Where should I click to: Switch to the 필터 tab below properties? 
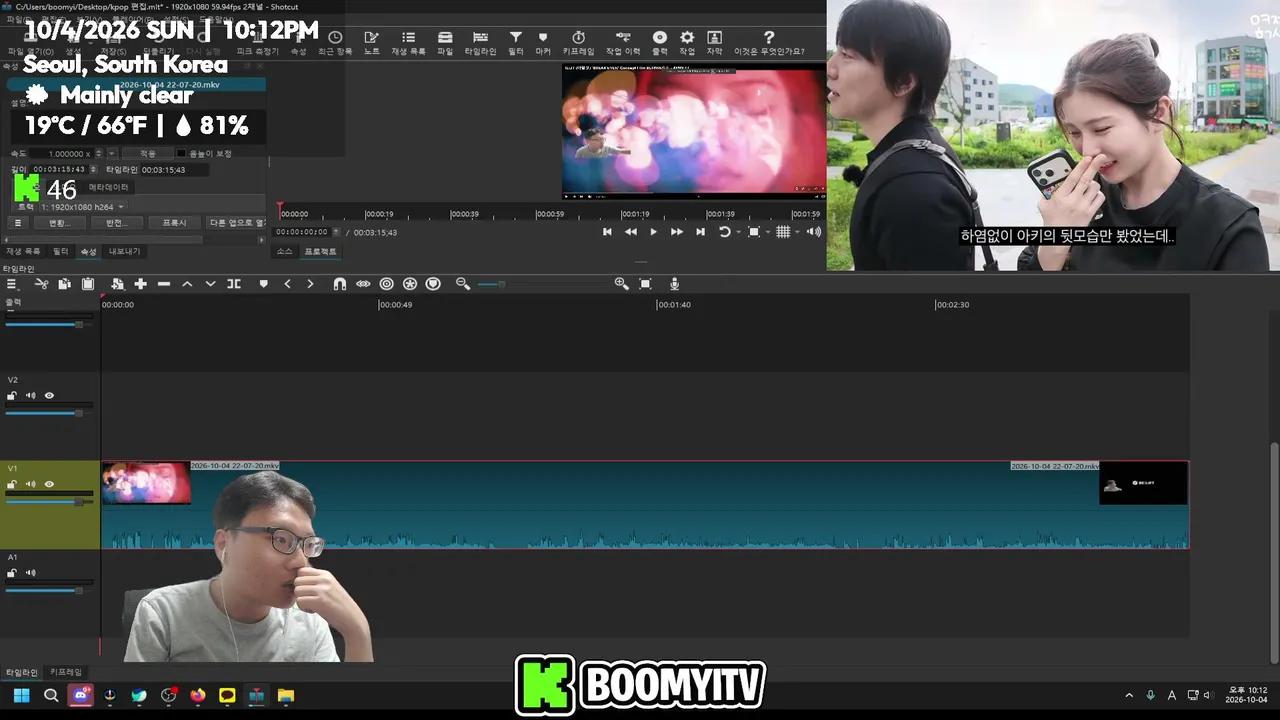[61, 251]
